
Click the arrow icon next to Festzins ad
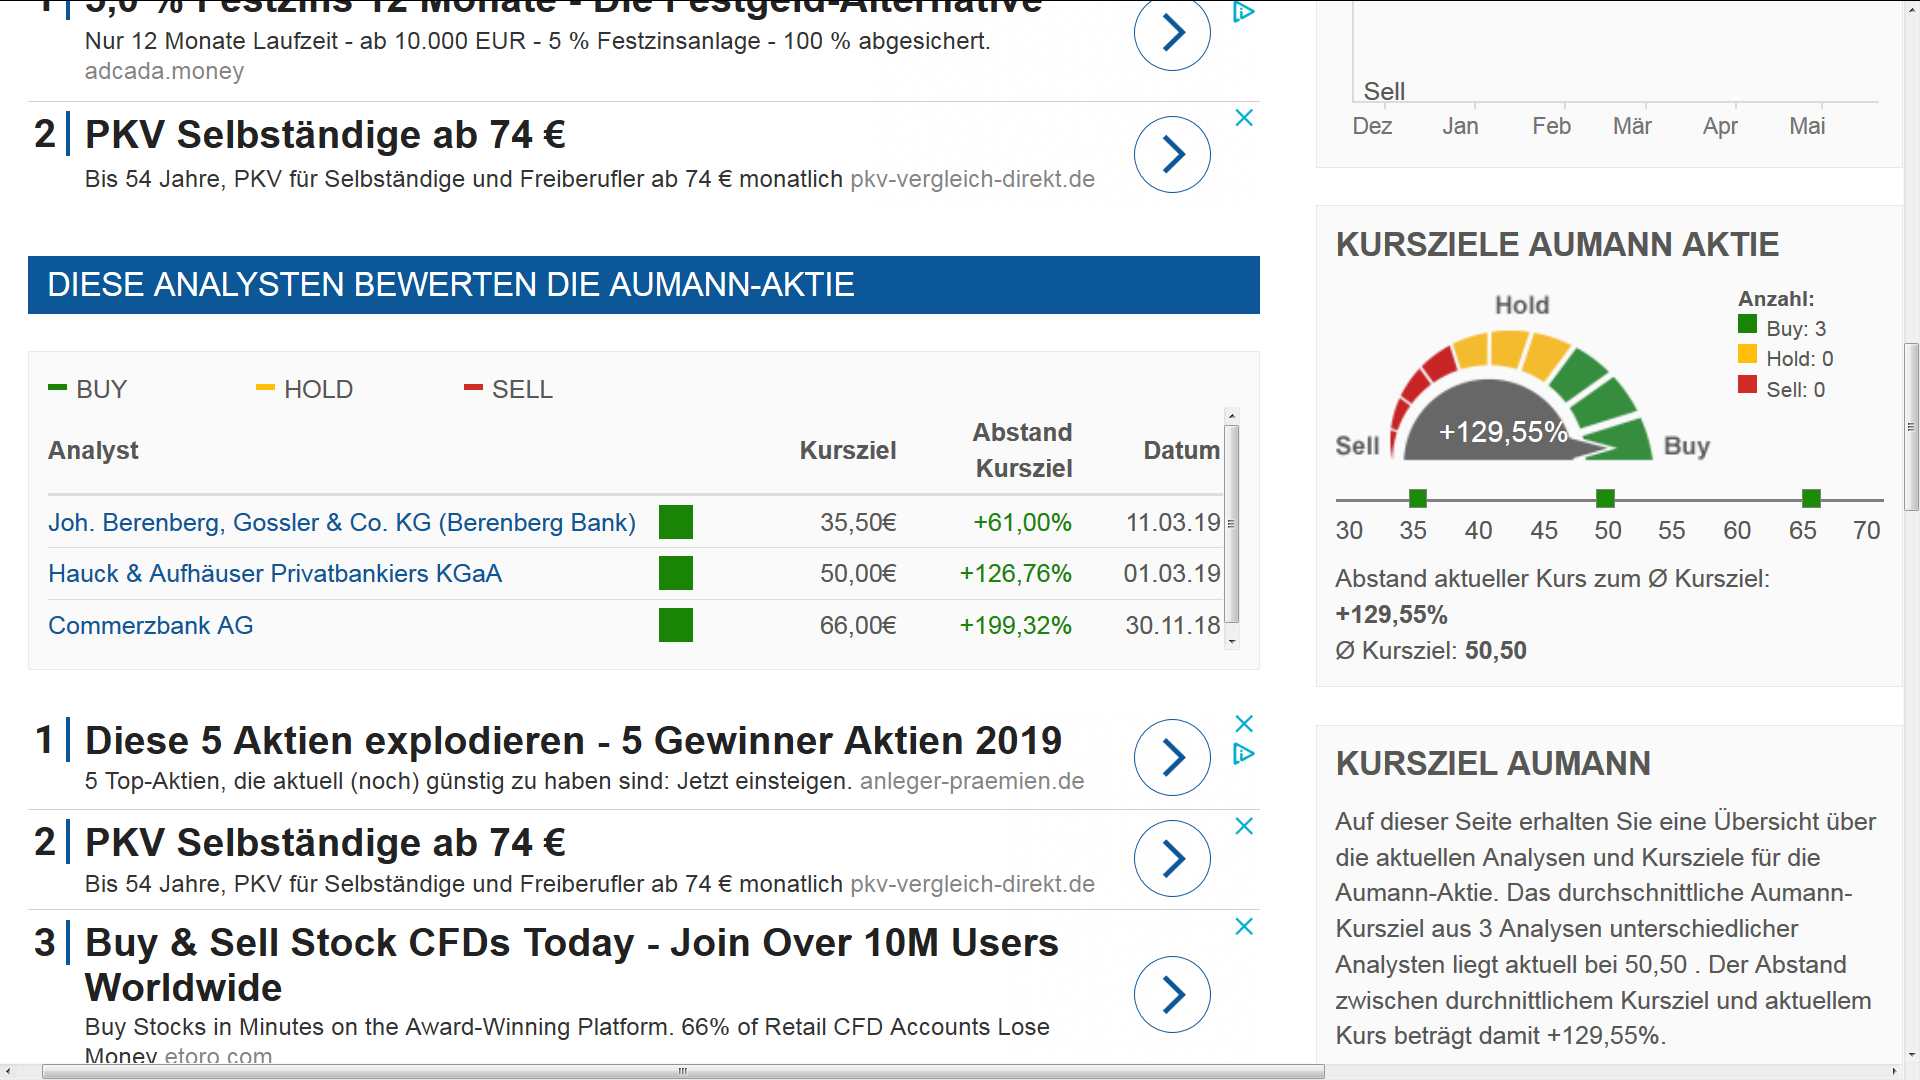(x=1171, y=33)
